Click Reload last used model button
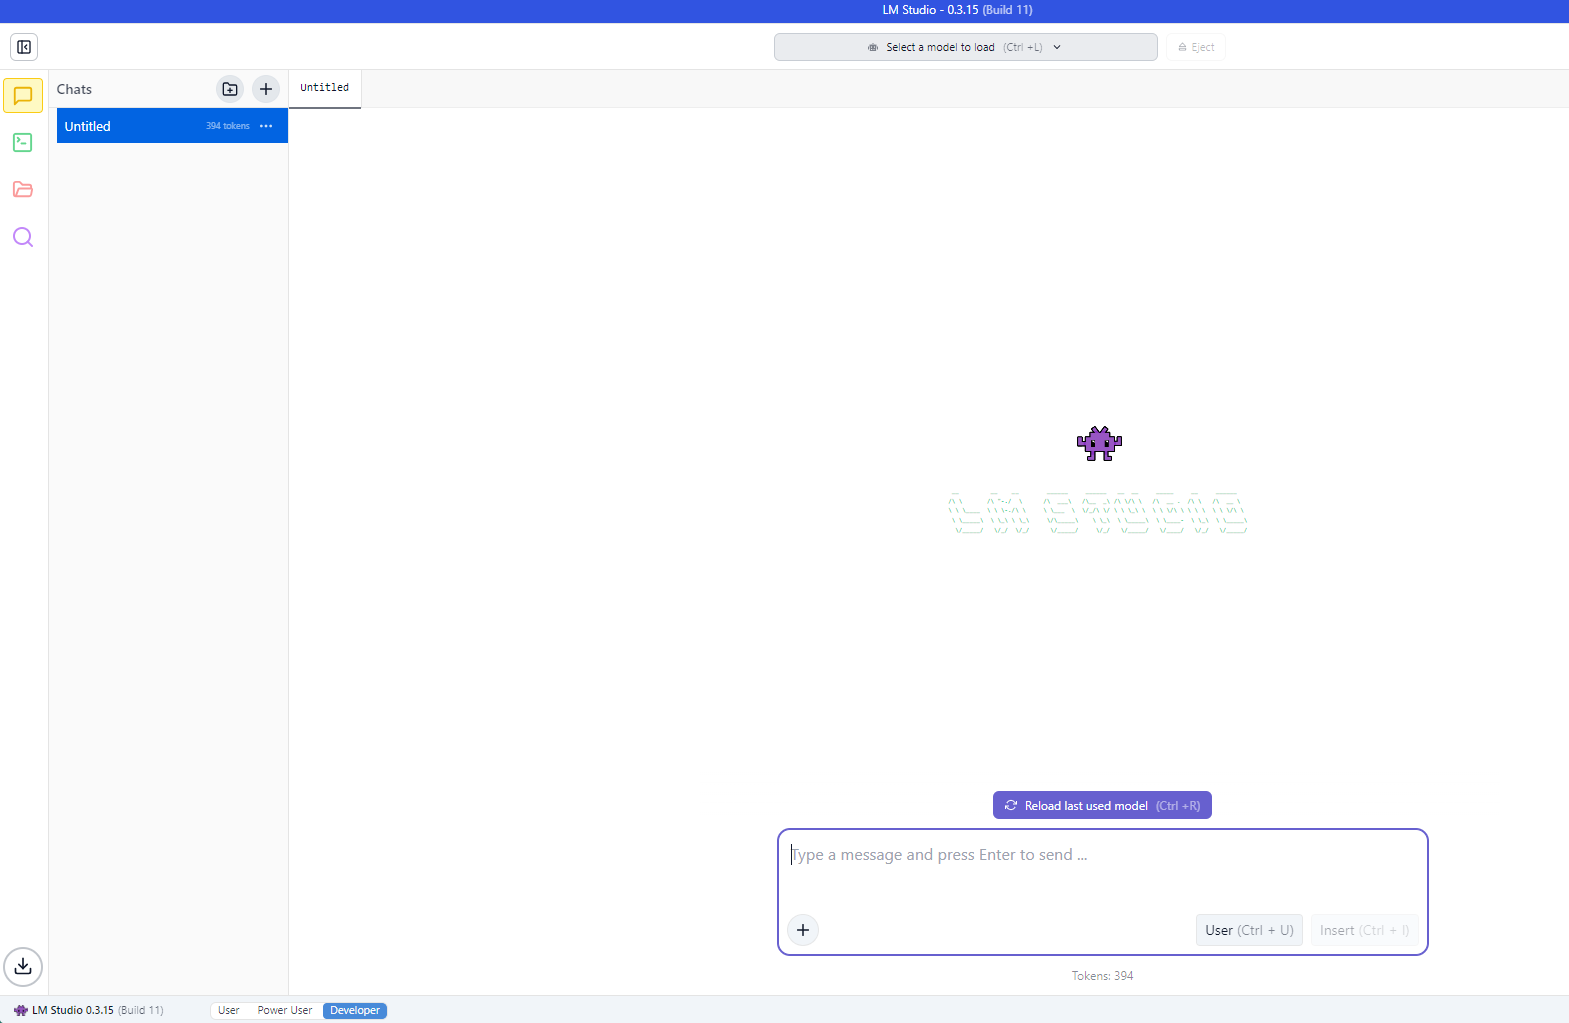1569x1023 pixels. (1102, 806)
